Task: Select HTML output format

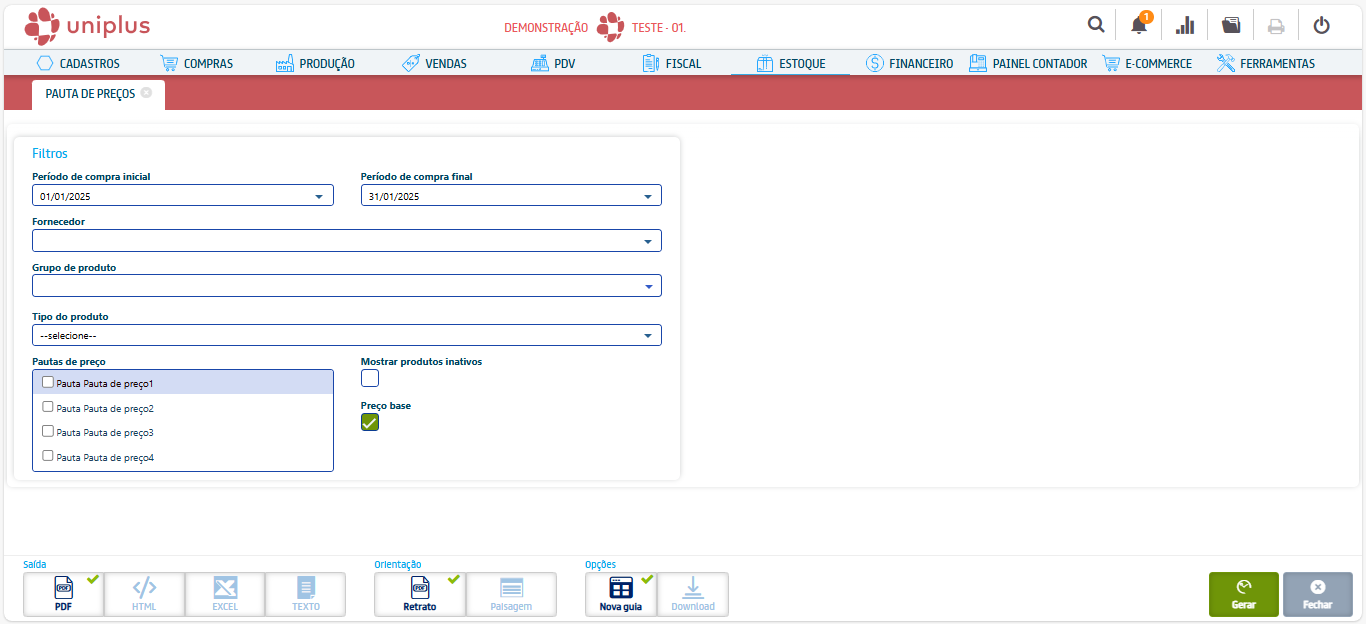Action: pos(144,594)
